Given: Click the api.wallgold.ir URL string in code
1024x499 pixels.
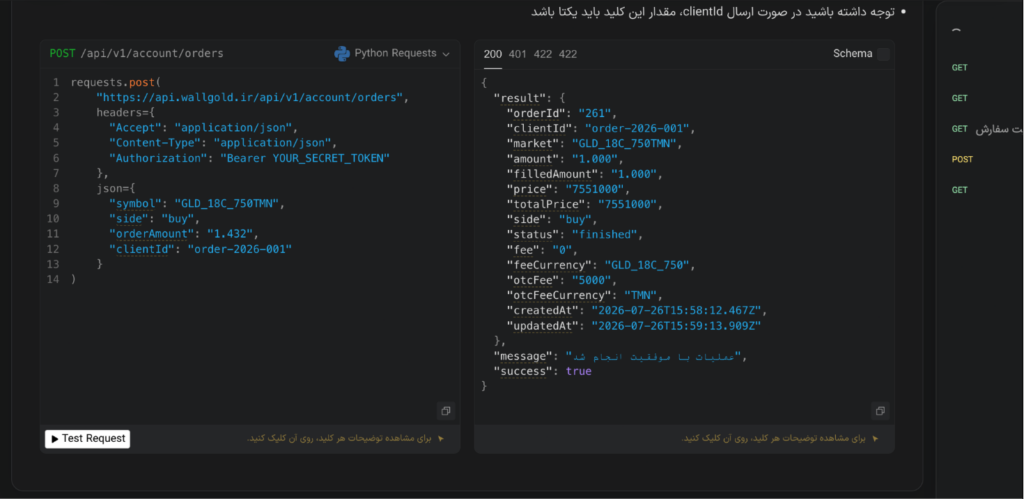Looking at the screenshot, I should pyautogui.click(x=250, y=97).
